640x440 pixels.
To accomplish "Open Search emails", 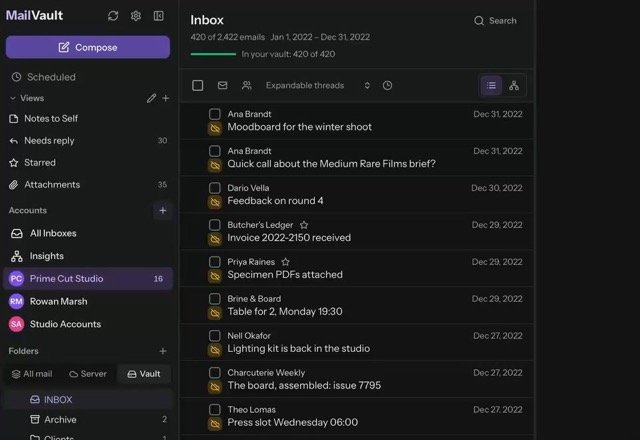I will (x=495, y=21).
